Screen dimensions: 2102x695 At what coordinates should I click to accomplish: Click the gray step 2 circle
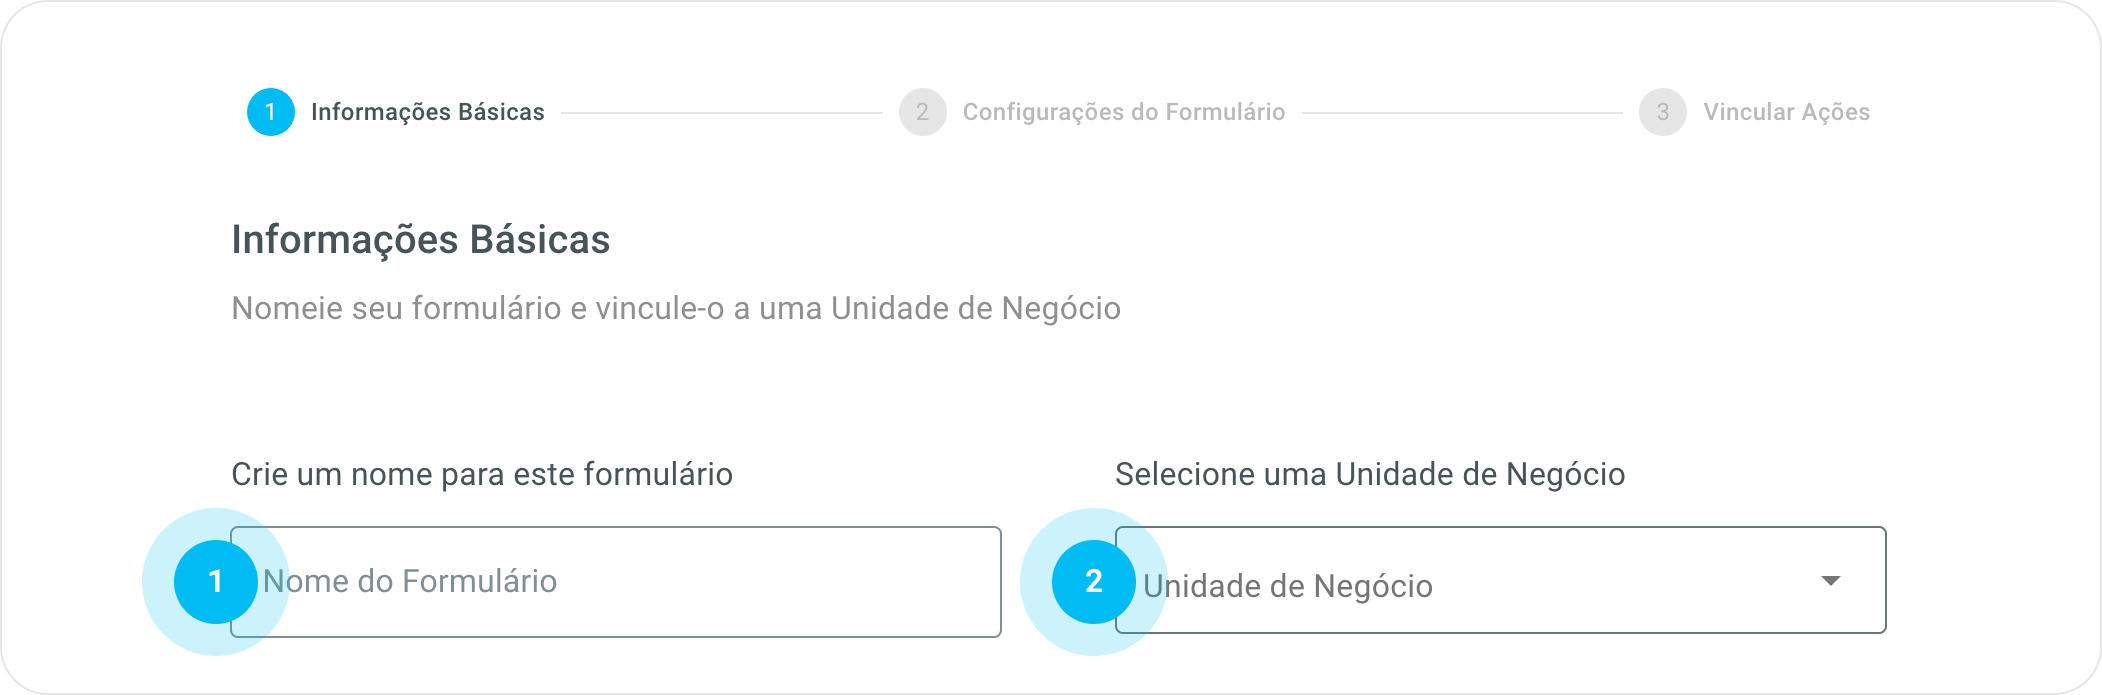922,112
